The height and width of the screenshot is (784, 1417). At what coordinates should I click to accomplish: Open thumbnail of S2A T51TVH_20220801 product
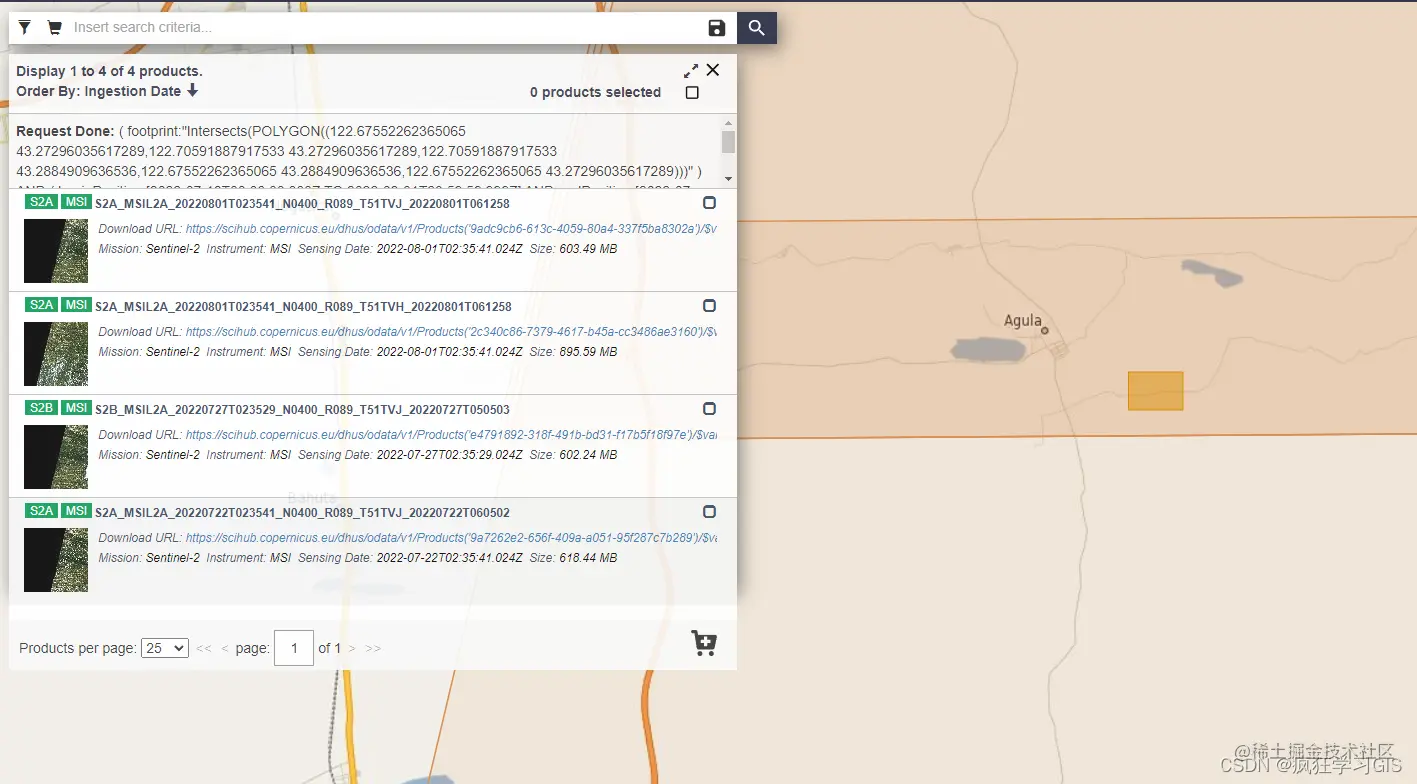coord(56,354)
